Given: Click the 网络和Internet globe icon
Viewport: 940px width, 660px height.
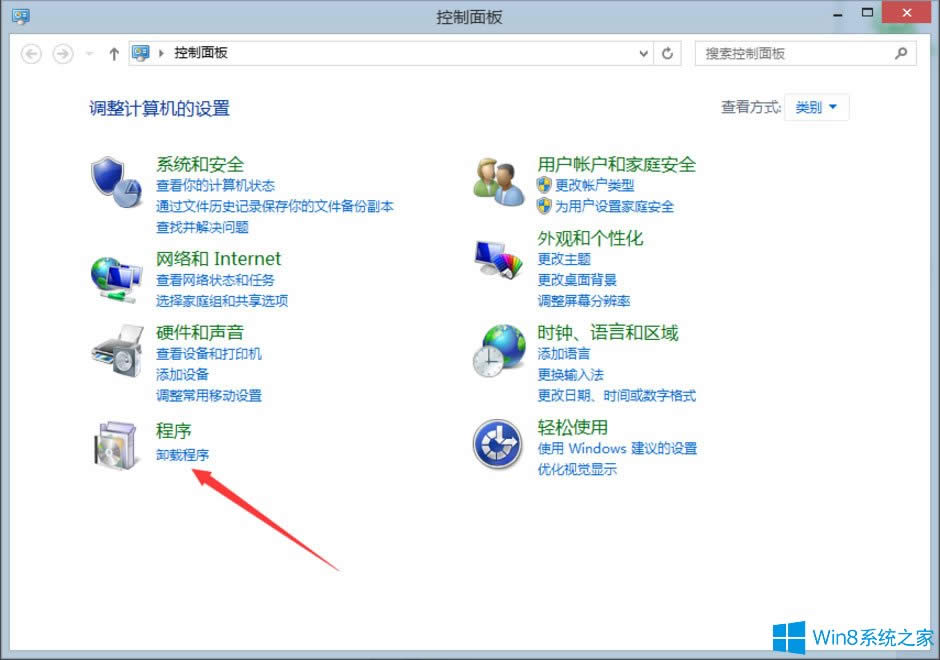Looking at the screenshot, I should pos(114,275).
